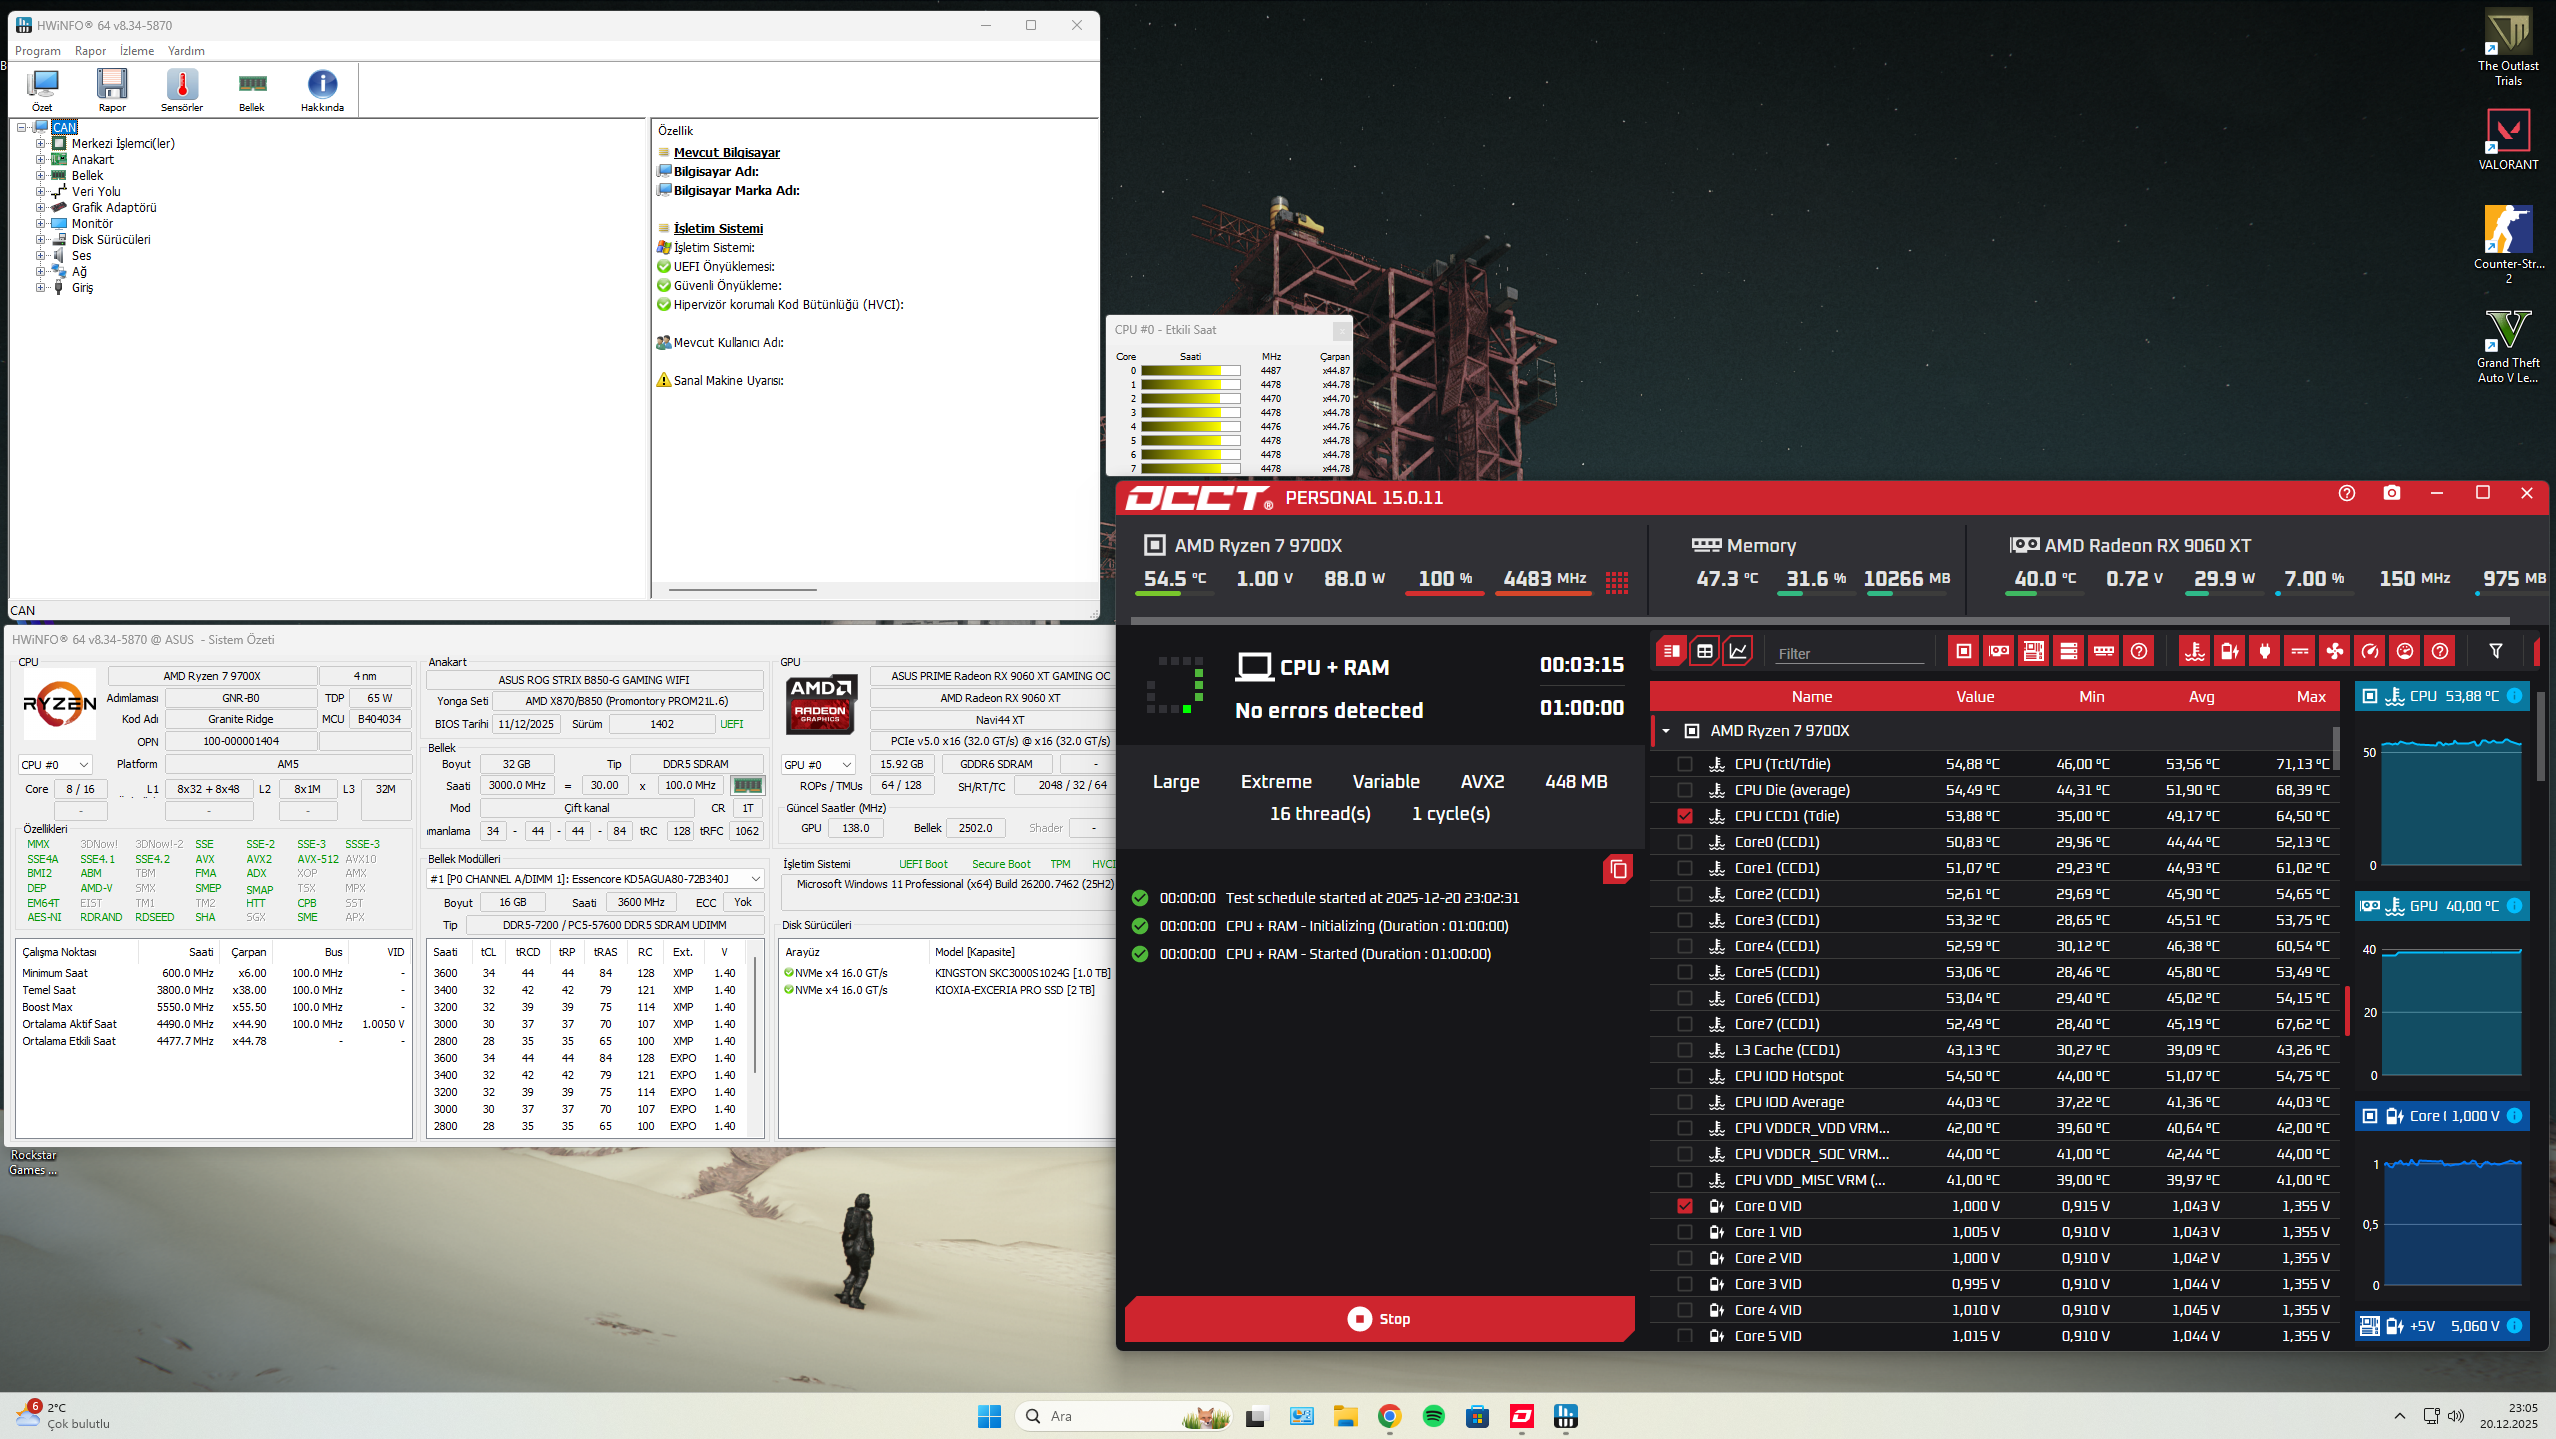Screen dimensions: 2556x1439
Task: Open the Rapor menu in HWiNFO
Action: [90, 51]
